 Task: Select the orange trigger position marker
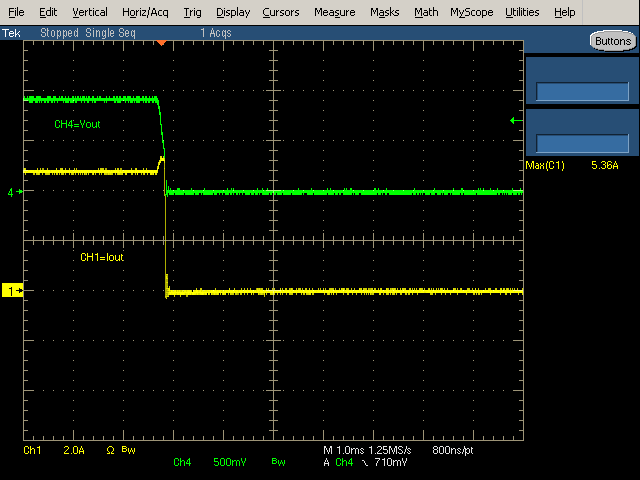coord(163,44)
